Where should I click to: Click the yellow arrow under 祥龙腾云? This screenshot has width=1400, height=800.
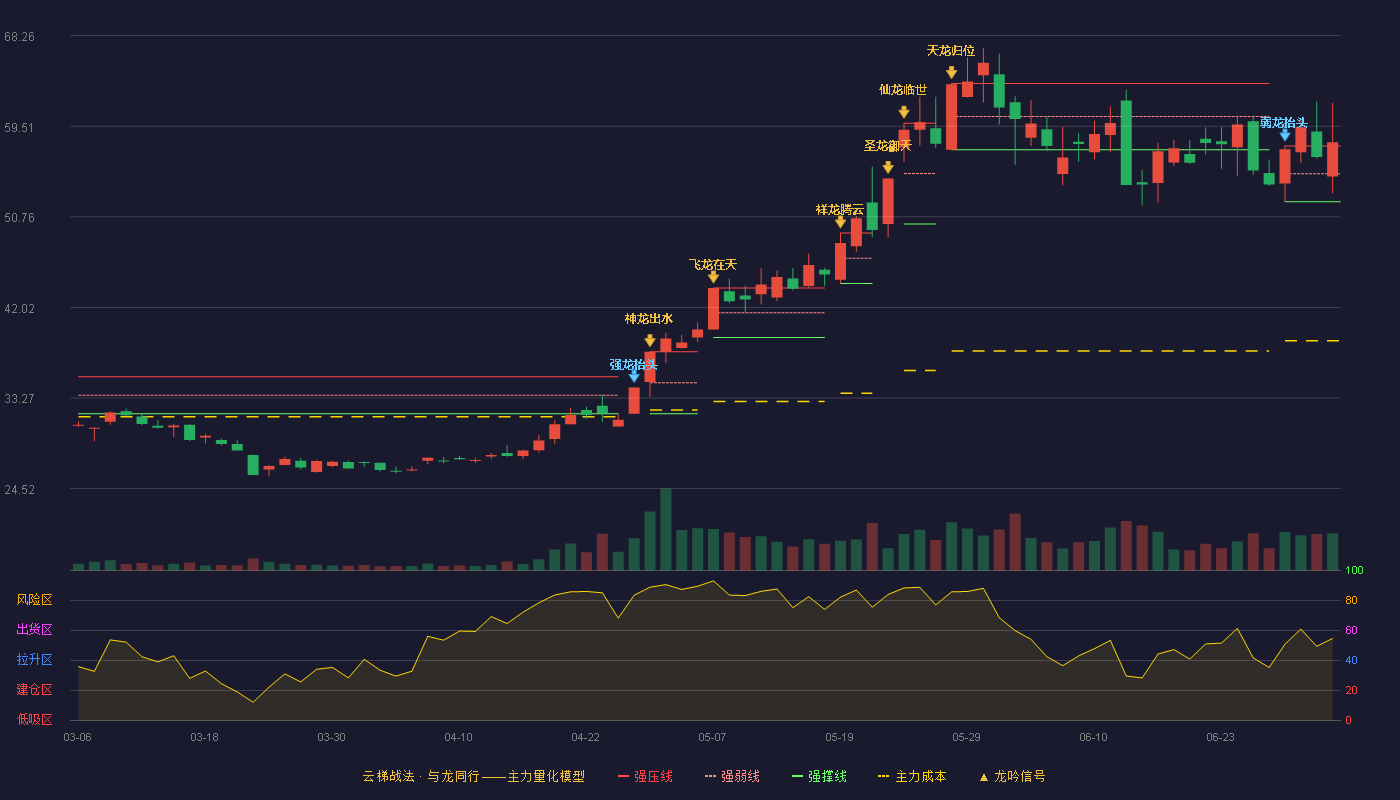pyautogui.click(x=840, y=222)
